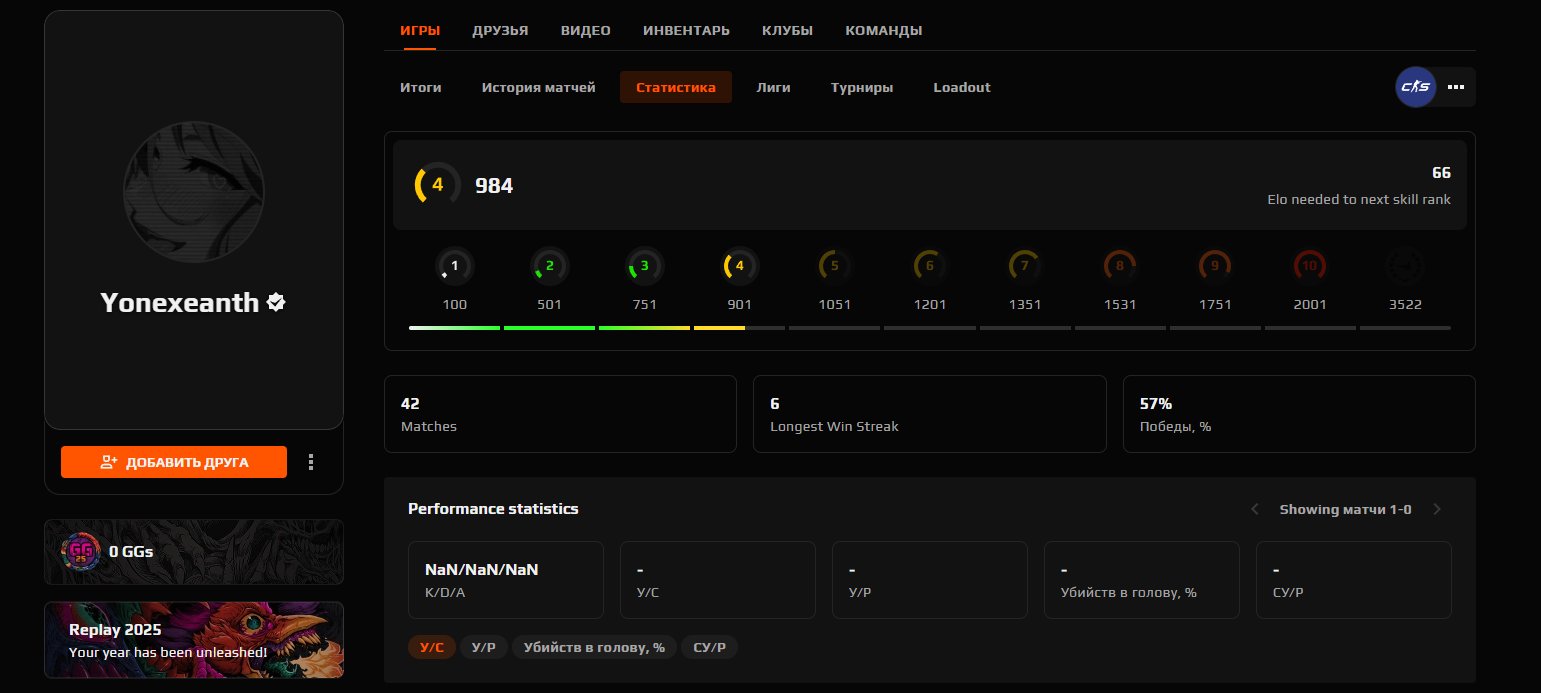Screen dimensions: 1541x693
Task: Toggle the У/Р stat filter chip
Action: (484, 647)
